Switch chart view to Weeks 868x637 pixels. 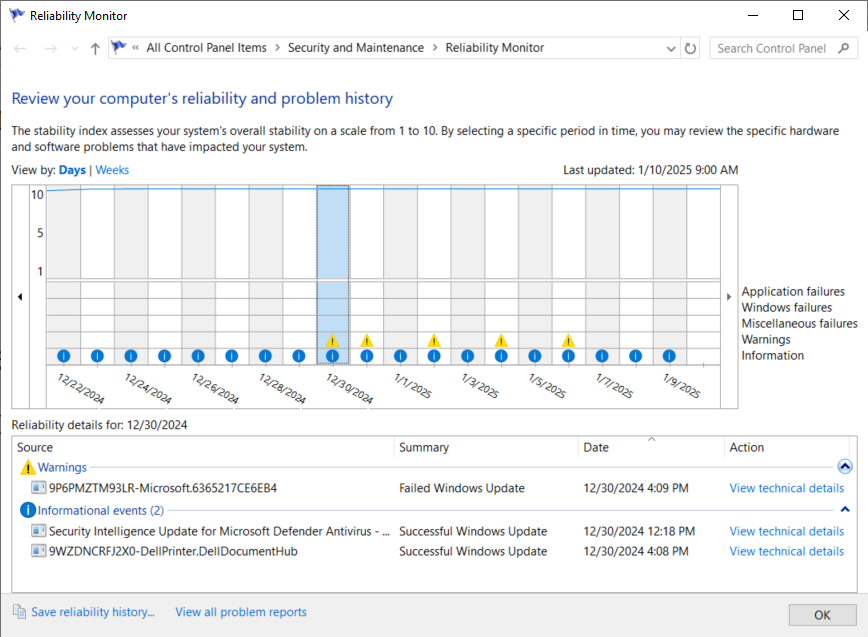click(112, 170)
